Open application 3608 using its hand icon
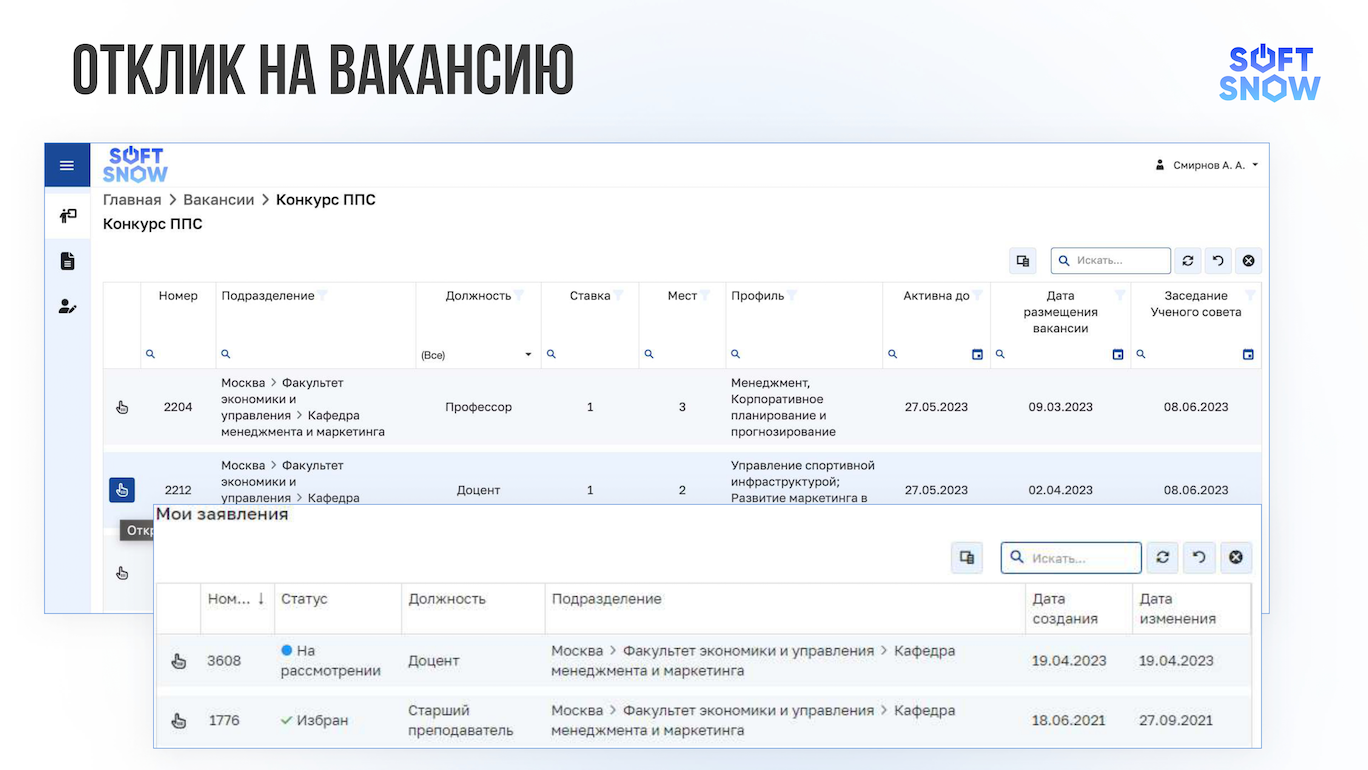Screen dimensions: 1368x770 coord(179,661)
